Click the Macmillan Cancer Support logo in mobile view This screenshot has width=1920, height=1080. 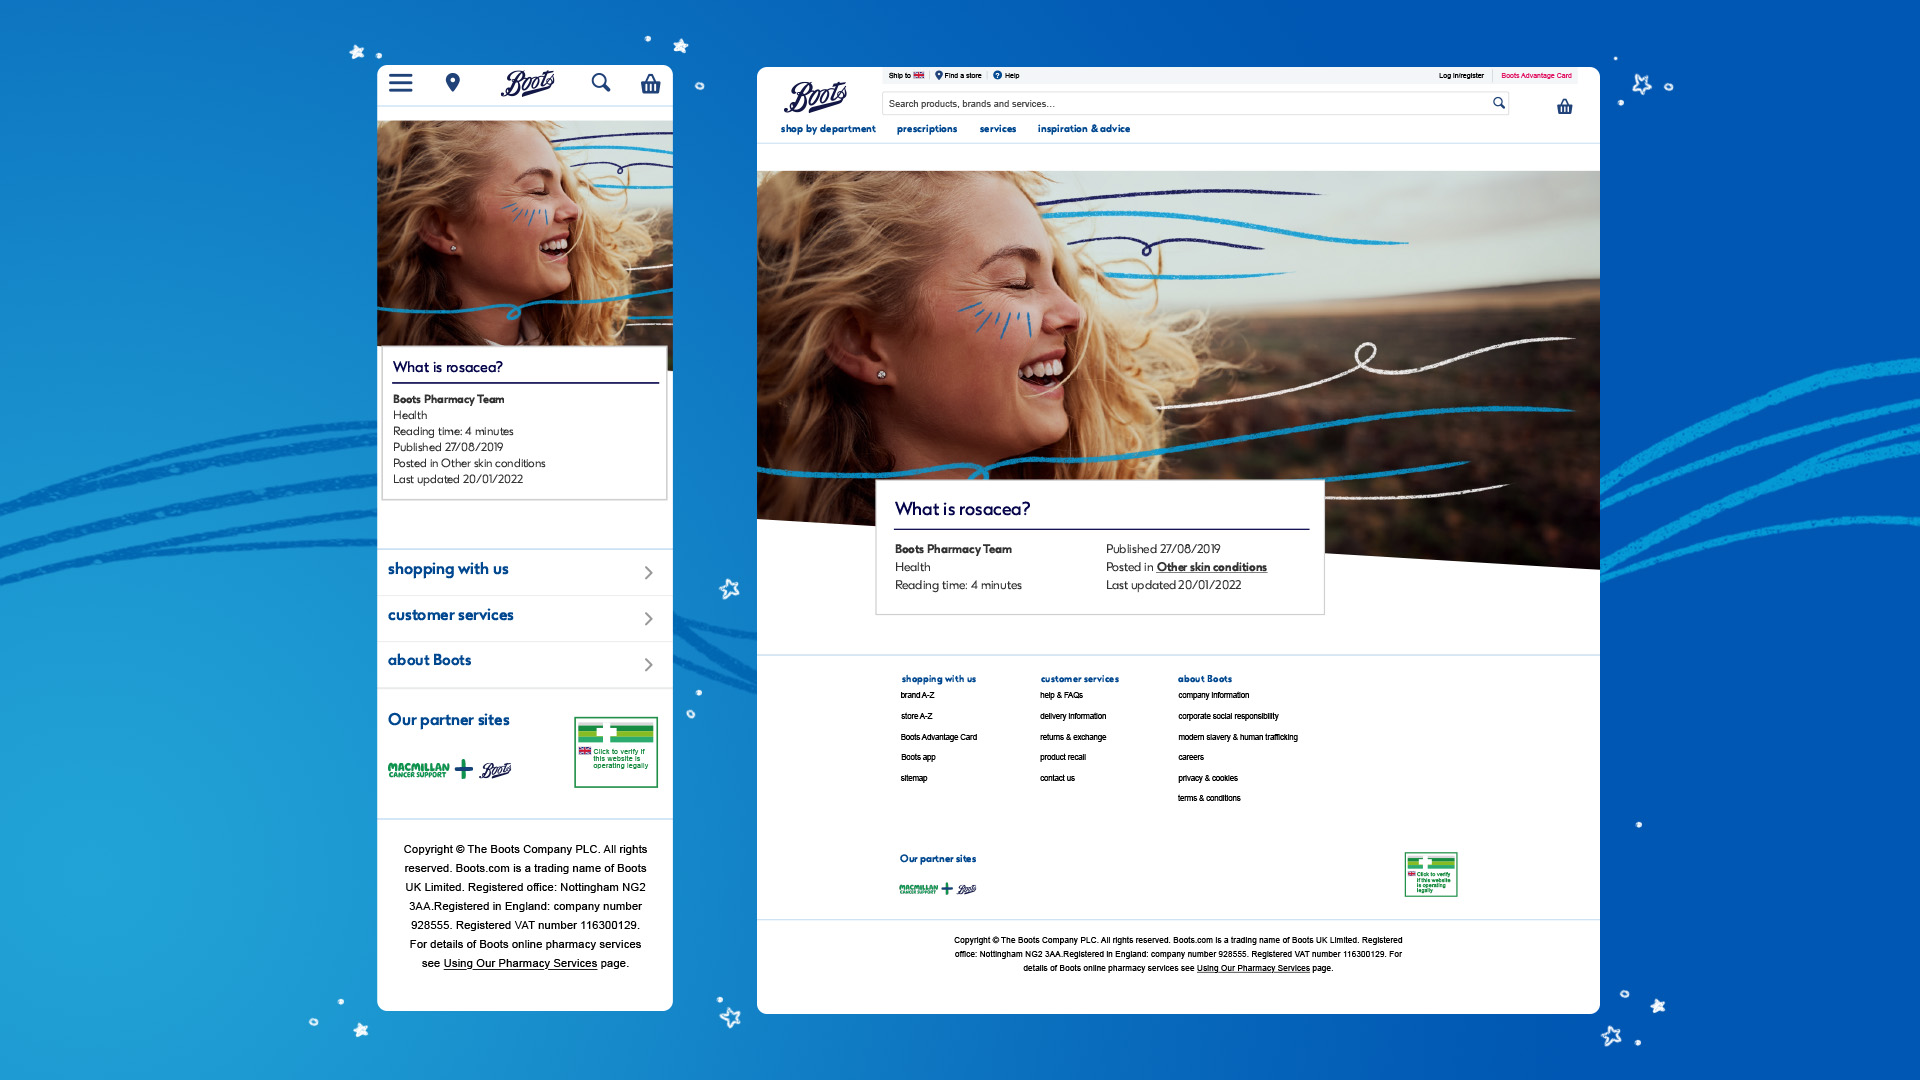pos(419,770)
